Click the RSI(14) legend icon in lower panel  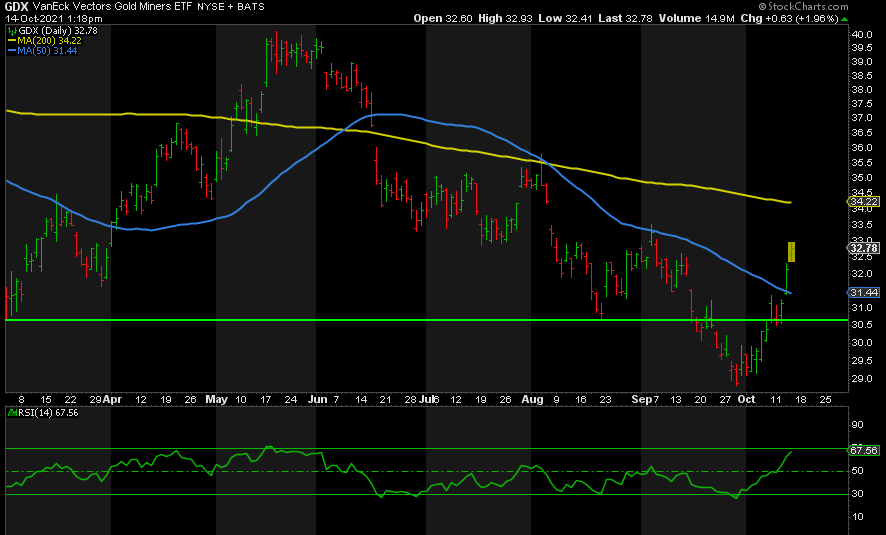12,413
